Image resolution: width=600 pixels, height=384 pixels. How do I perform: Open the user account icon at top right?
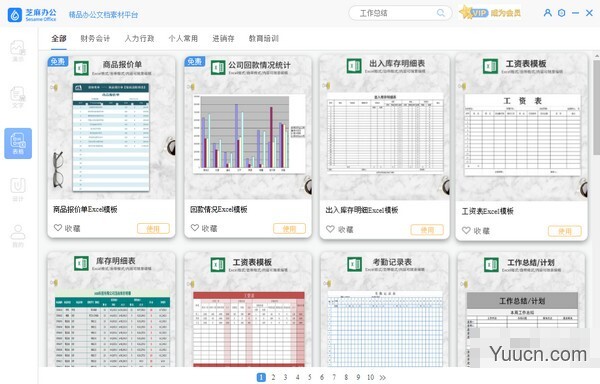click(548, 13)
